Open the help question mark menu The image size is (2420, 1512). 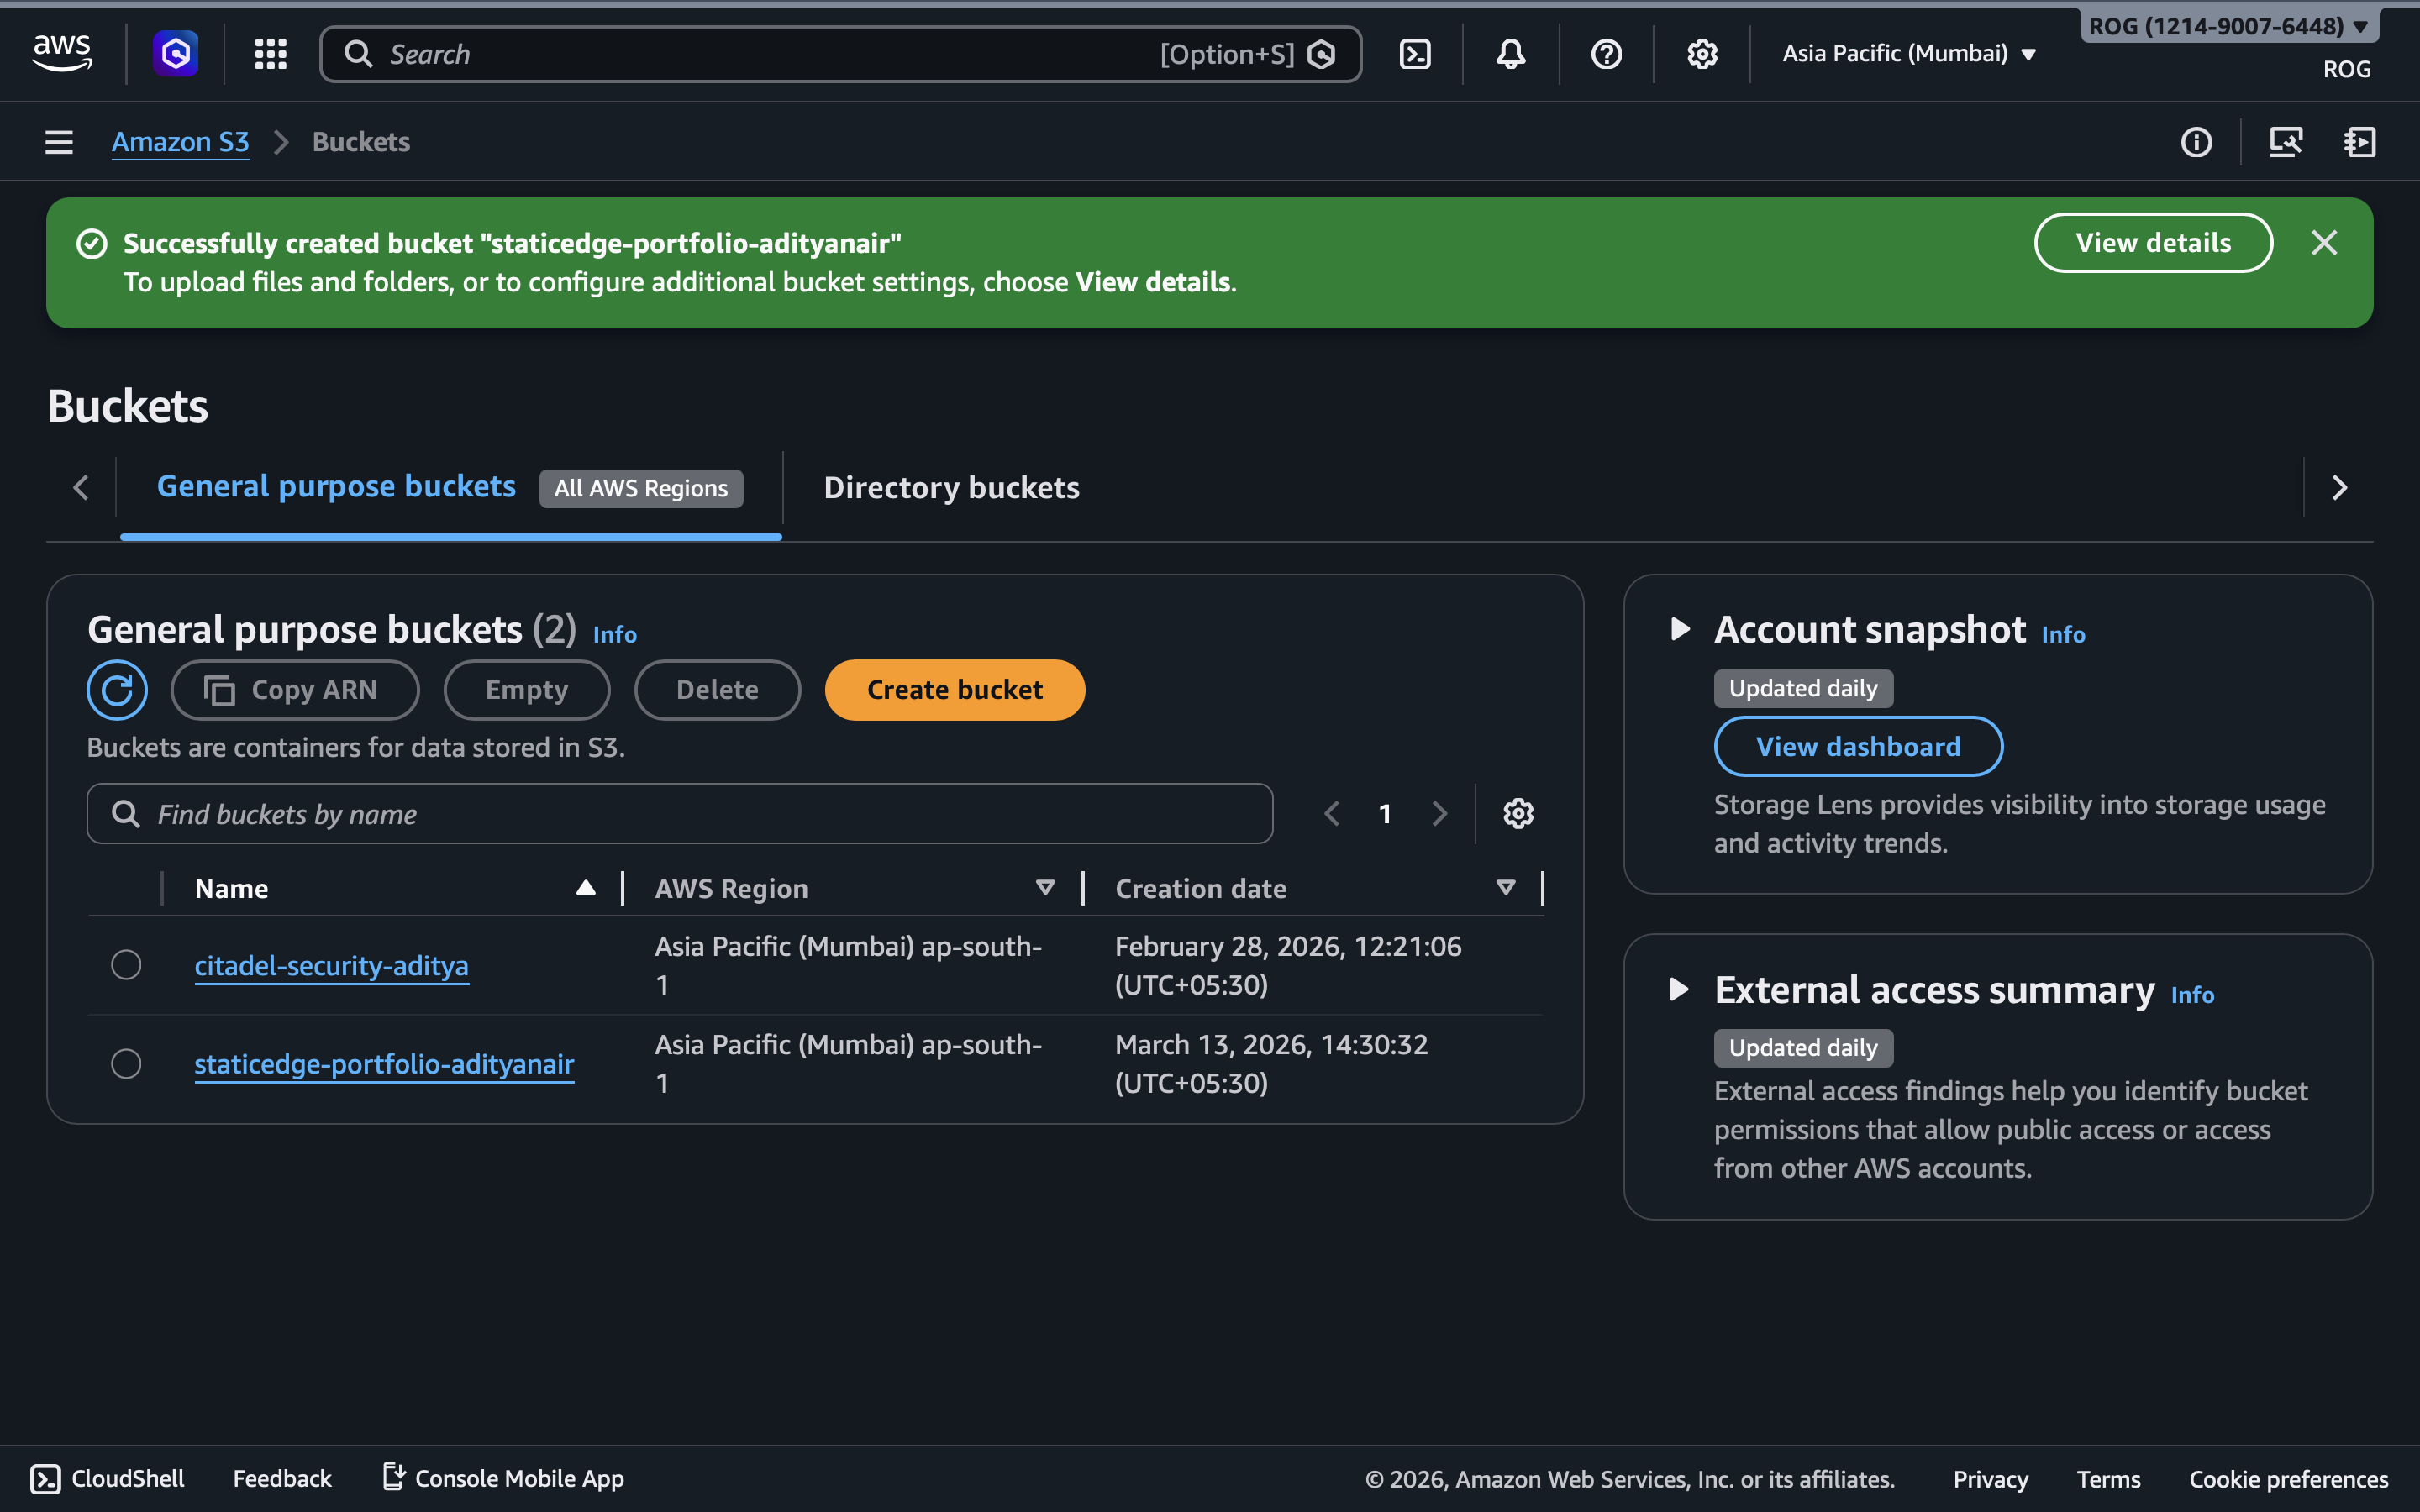tap(1606, 54)
